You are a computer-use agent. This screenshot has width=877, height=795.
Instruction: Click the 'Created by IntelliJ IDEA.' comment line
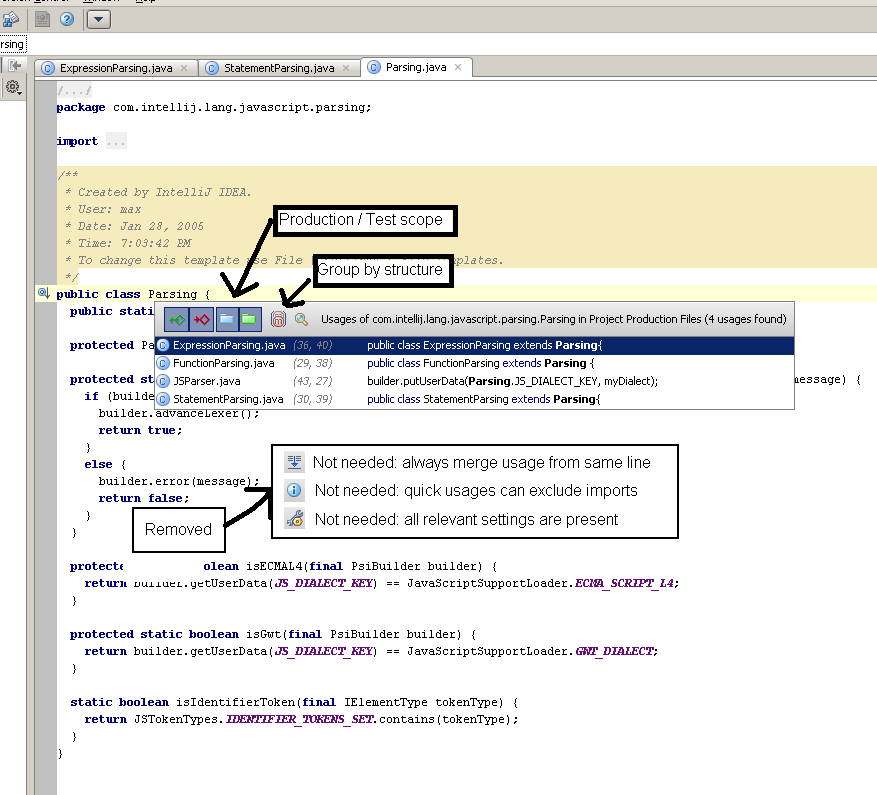[158, 192]
